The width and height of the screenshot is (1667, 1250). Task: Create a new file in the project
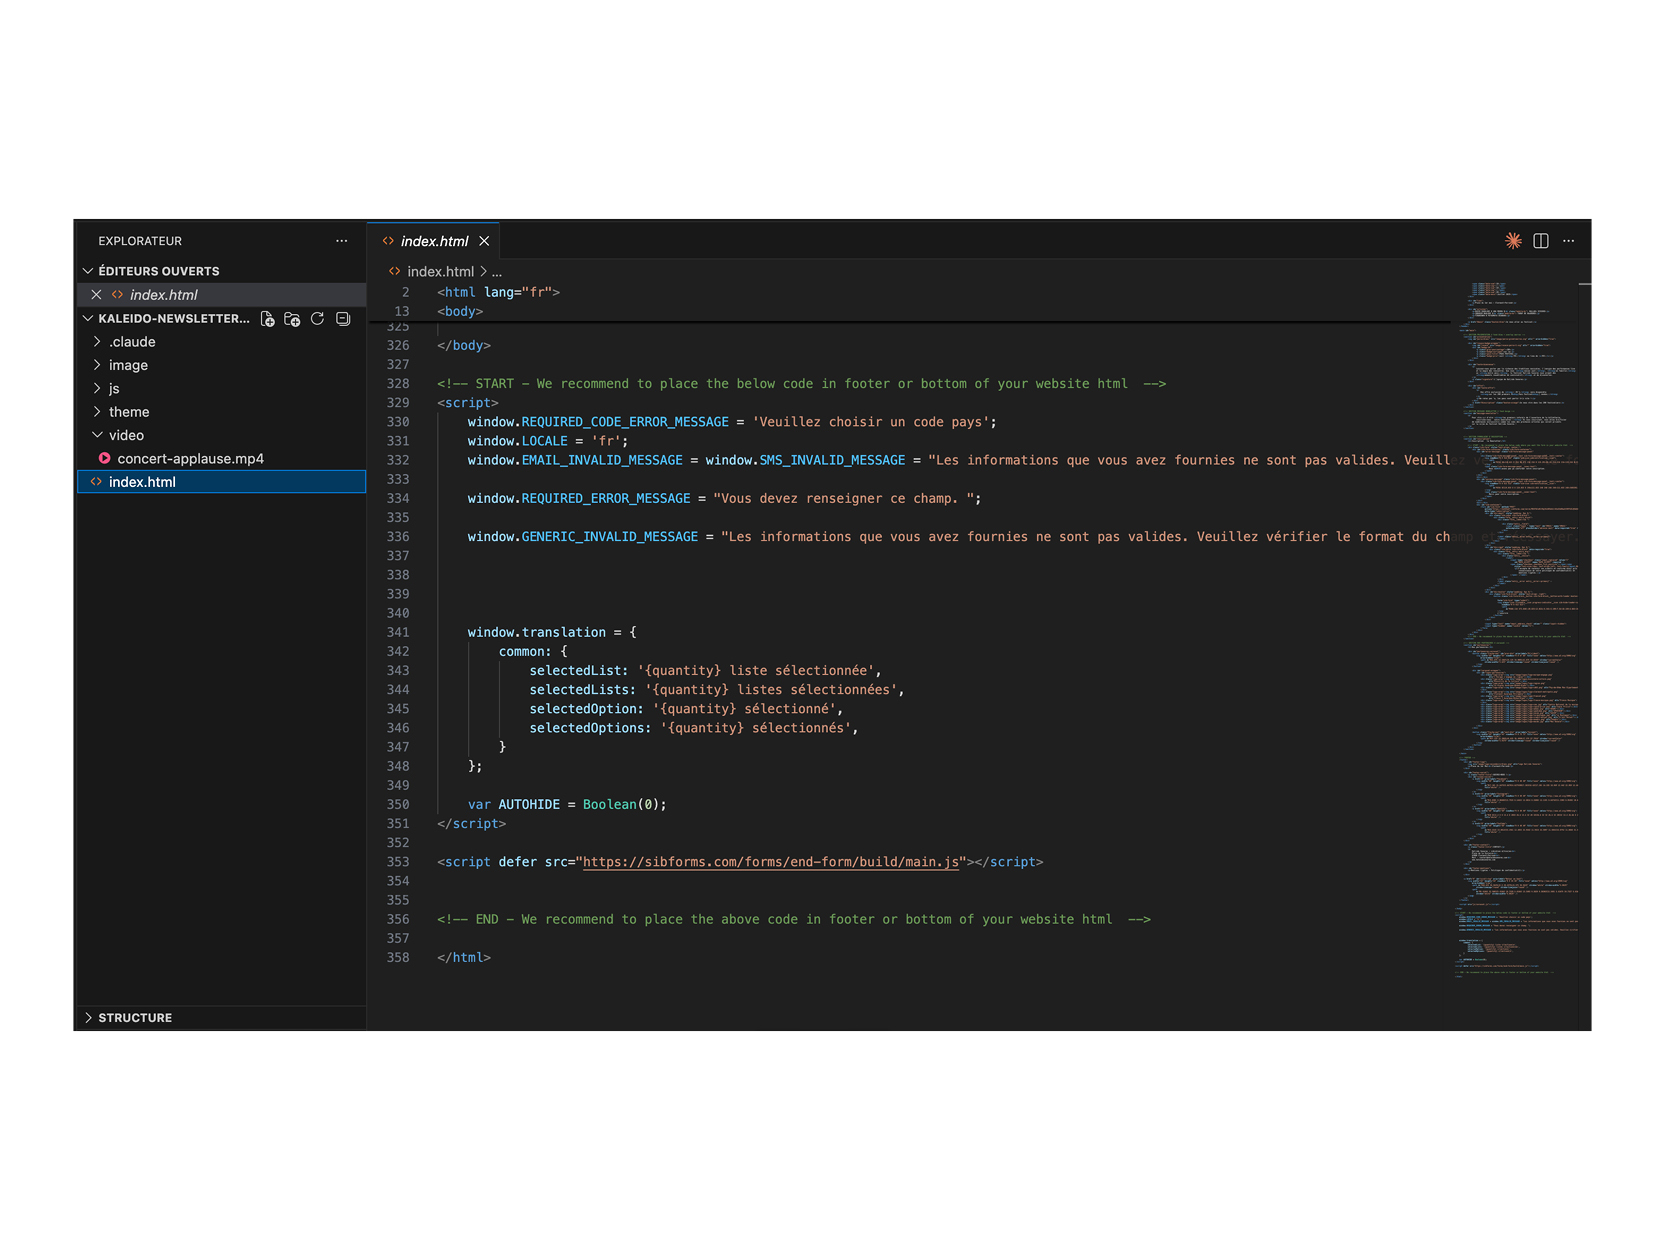point(268,319)
